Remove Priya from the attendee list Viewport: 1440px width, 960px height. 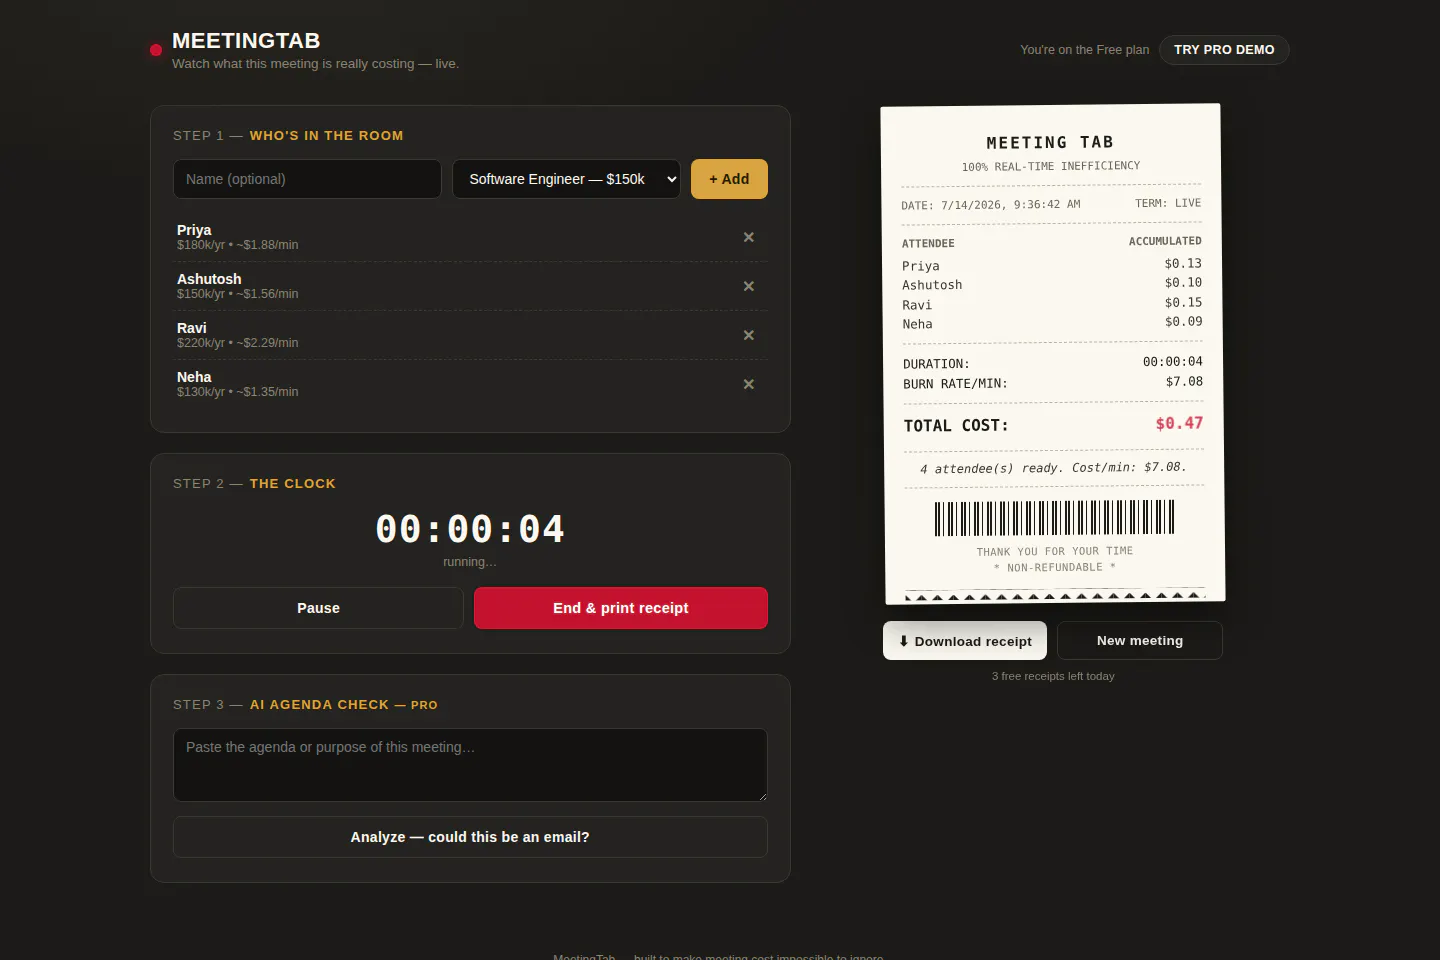[748, 237]
